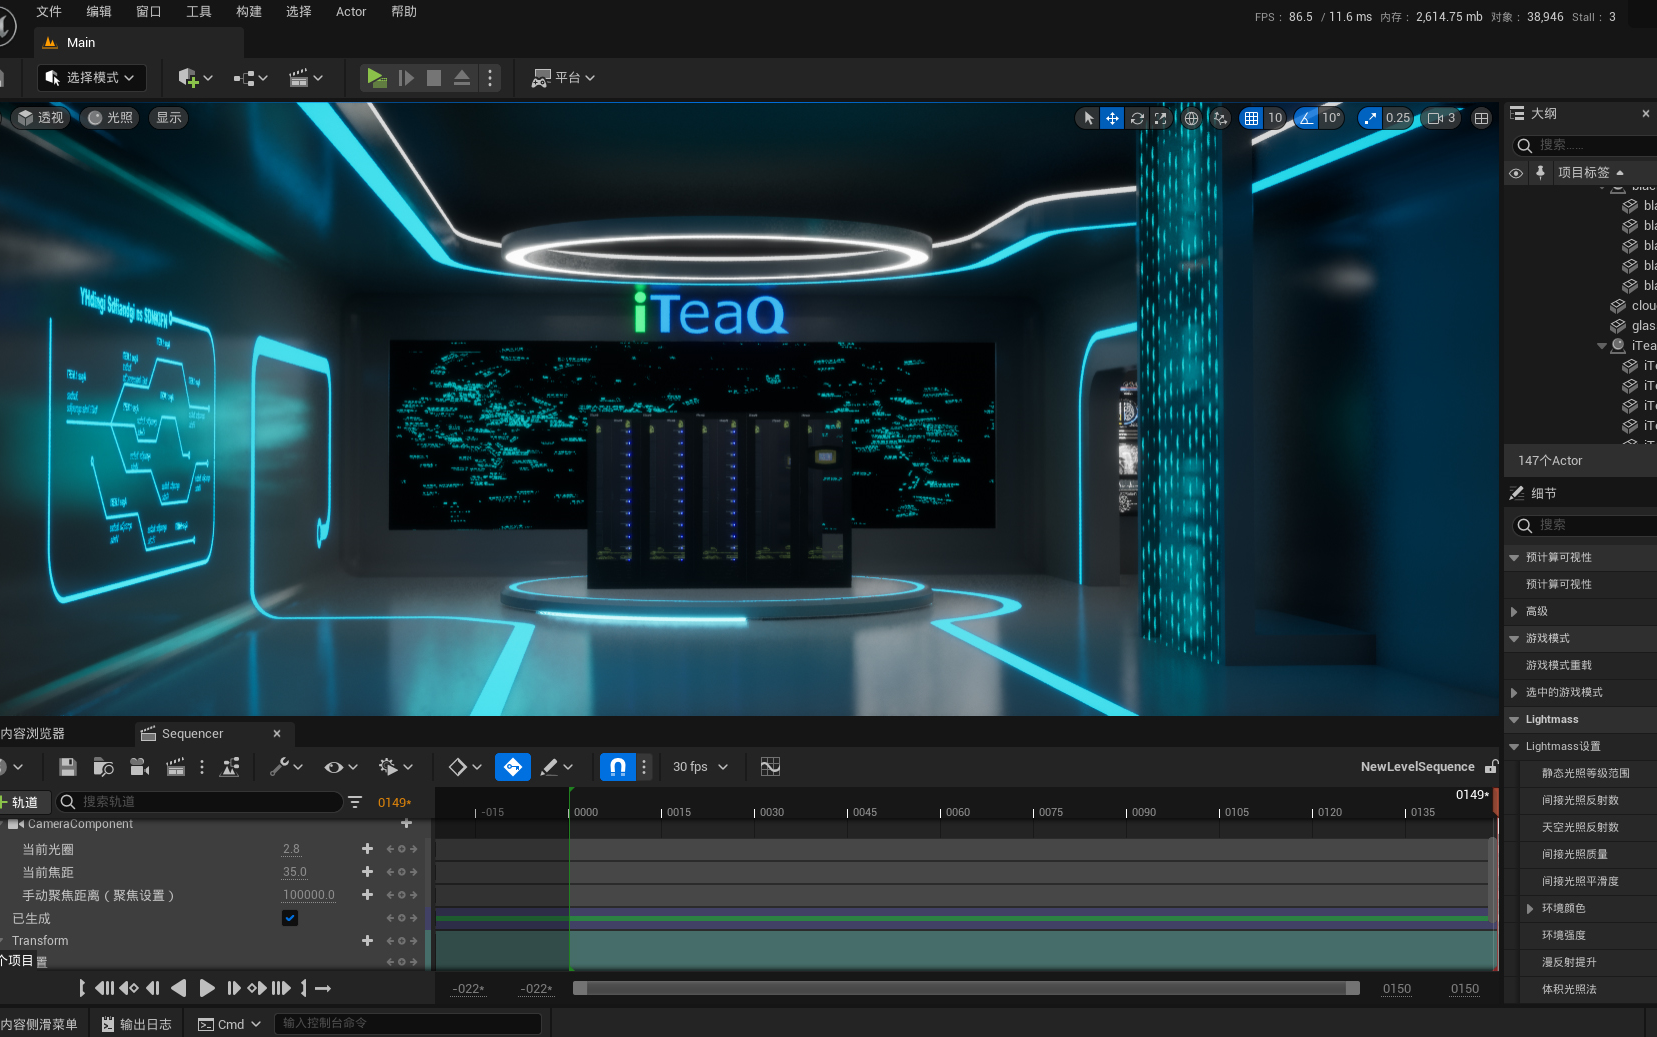The width and height of the screenshot is (1657, 1037).
Task: Open the 30 fps frame rate dropdown
Action: pyautogui.click(x=700, y=767)
